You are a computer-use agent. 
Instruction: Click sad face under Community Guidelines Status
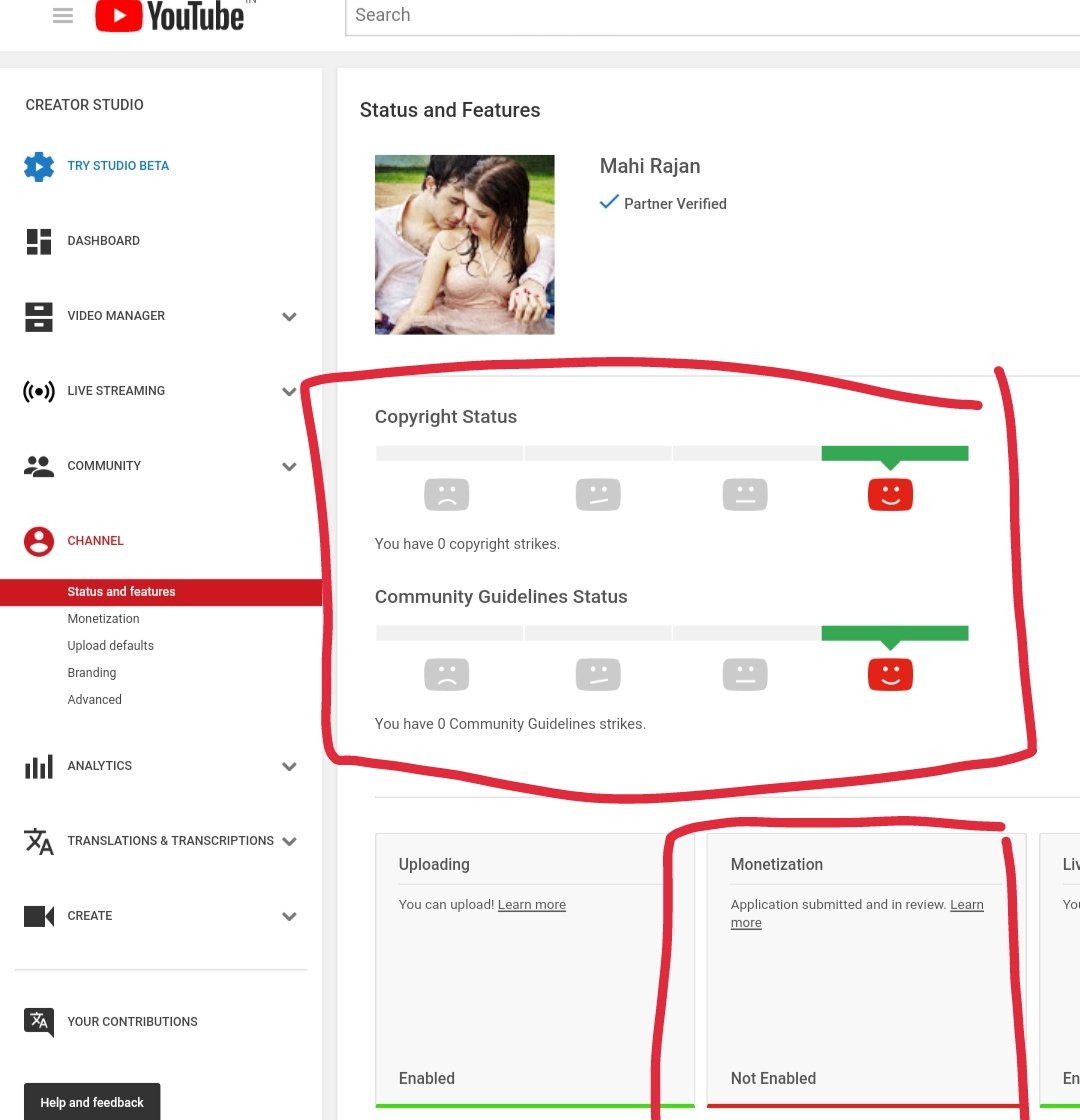pyautogui.click(x=446, y=674)
